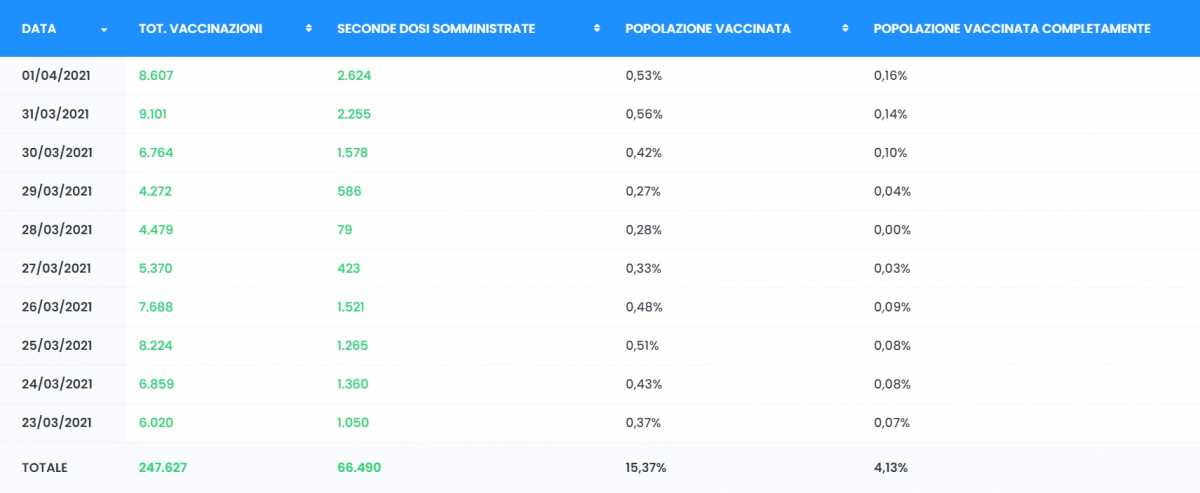Click the total percentage 4,13%
1200x493 pixels.
coord(891,468)
